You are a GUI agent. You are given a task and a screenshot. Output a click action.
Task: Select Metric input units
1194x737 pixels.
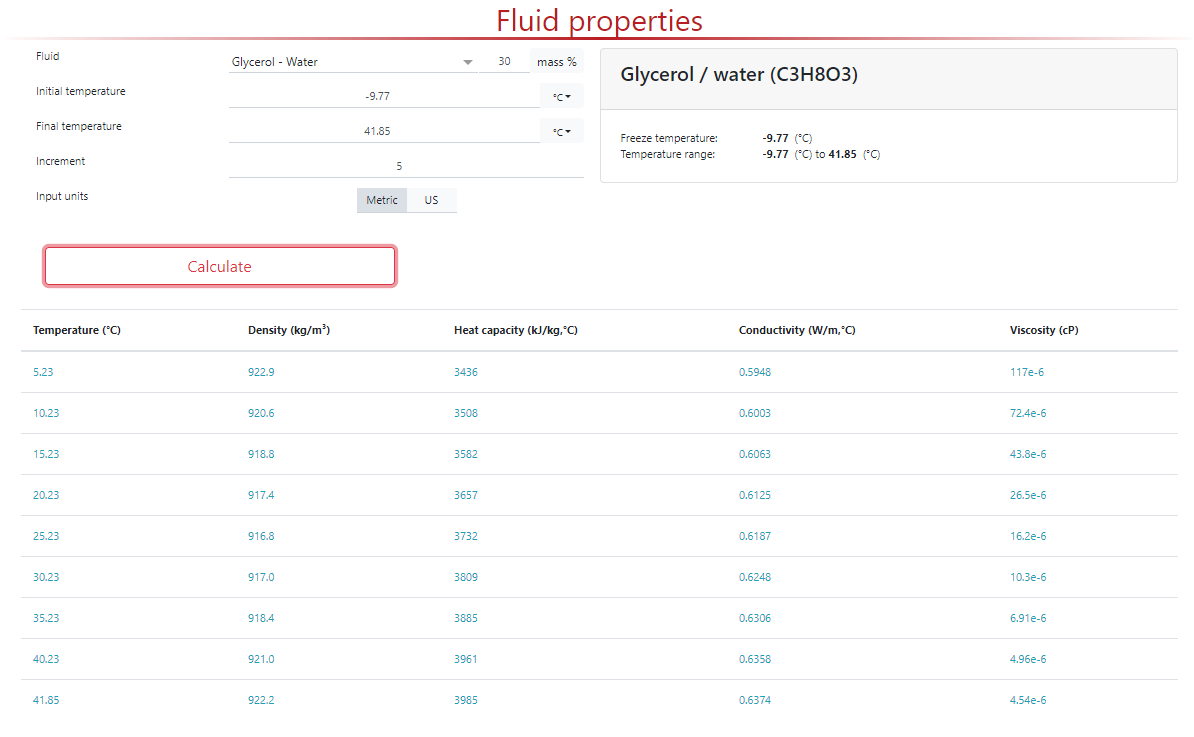pyautogui.click(x=381, y=200)
